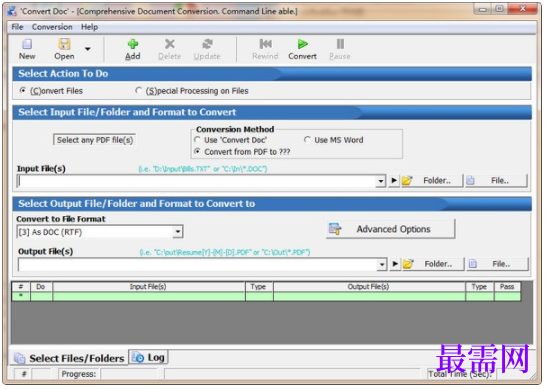Expand the Input File(s) dropdown arrow
The image size is (548, 390).
tap(381, 181)
